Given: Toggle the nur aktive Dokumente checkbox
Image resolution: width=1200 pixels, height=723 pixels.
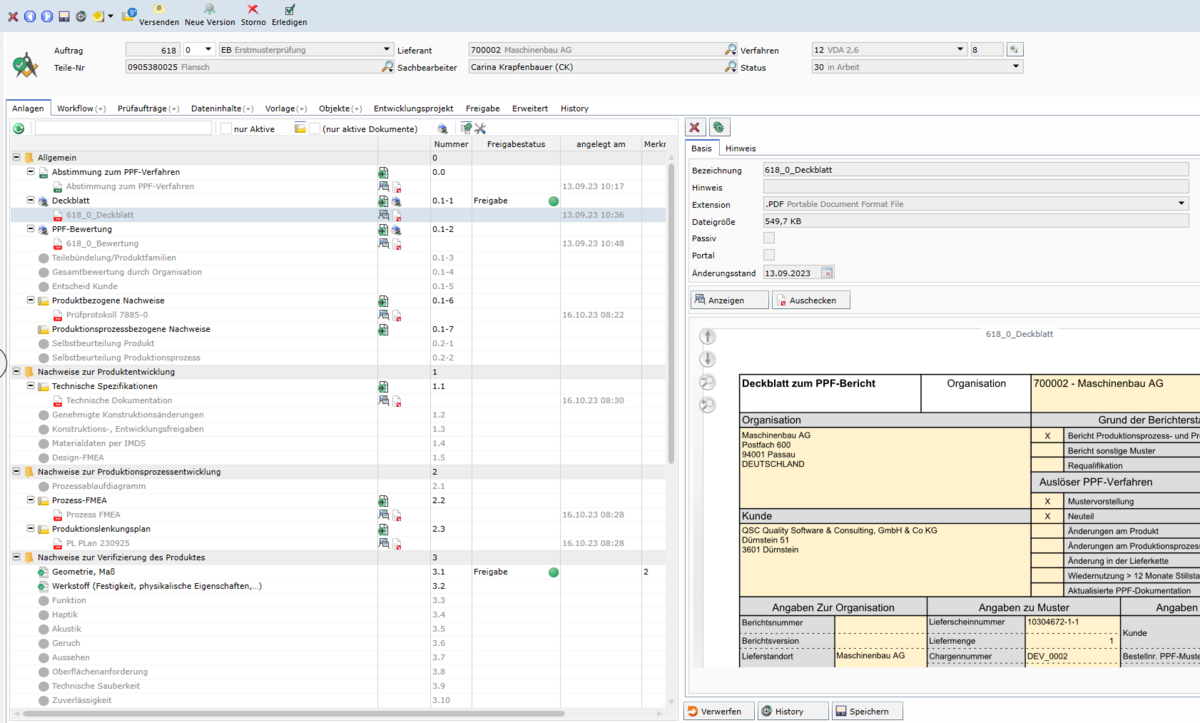Looking at the screenshot, I should coord(315,128).
